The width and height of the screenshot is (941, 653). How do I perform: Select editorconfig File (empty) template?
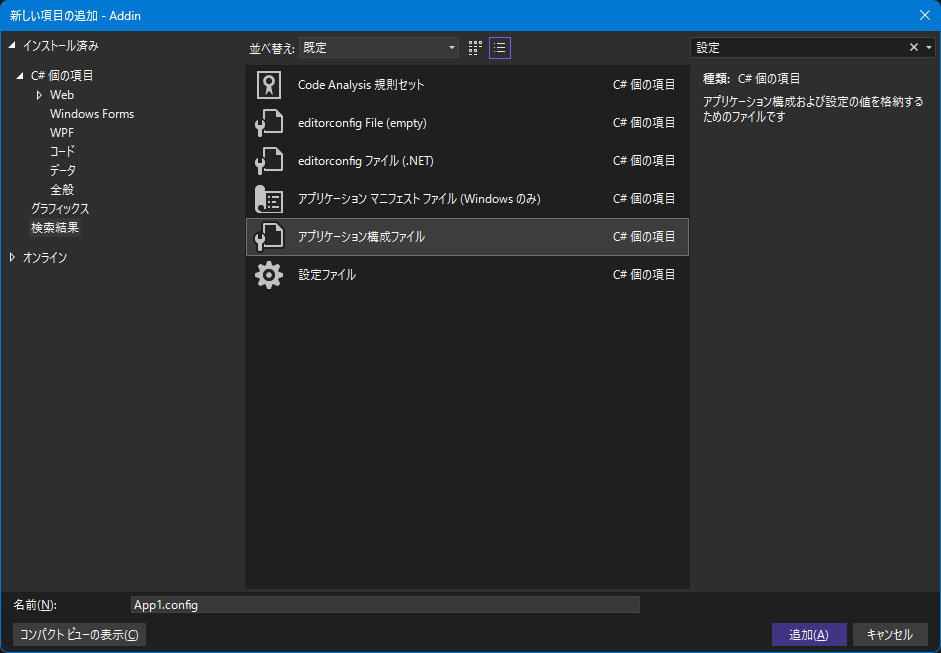coord(467,123)
